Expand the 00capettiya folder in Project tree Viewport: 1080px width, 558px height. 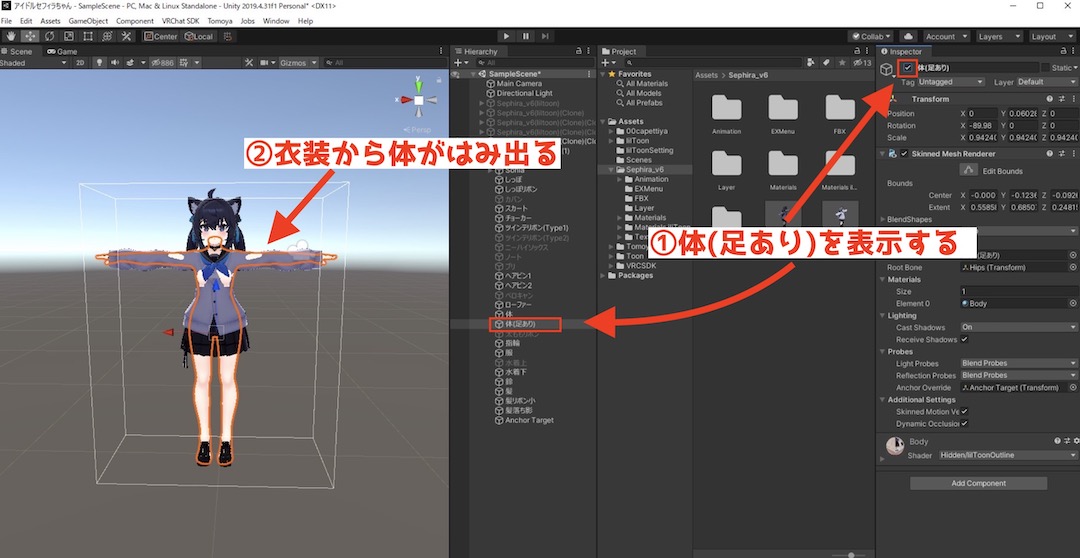click(x=610, y=131)
